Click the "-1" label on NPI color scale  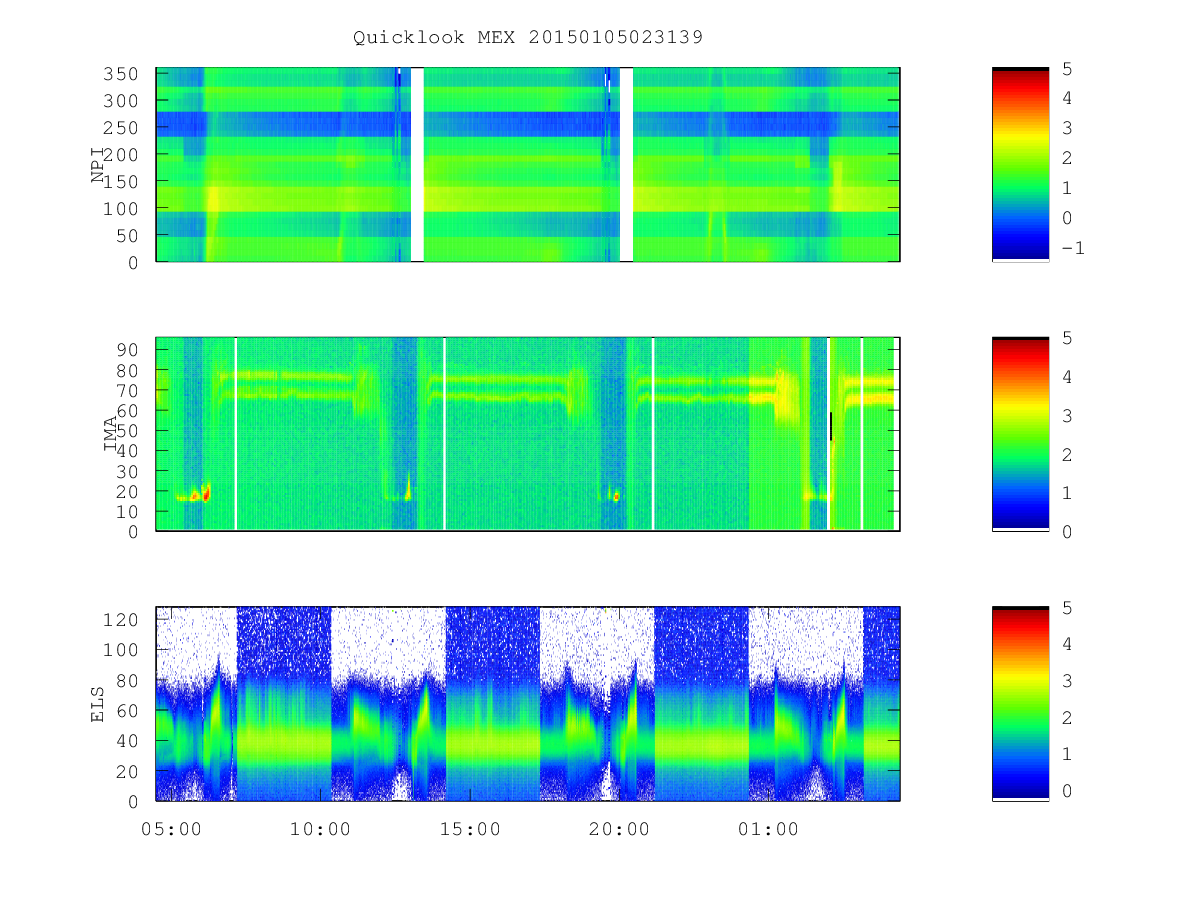pyautogui.click(x=1073, y=248)
